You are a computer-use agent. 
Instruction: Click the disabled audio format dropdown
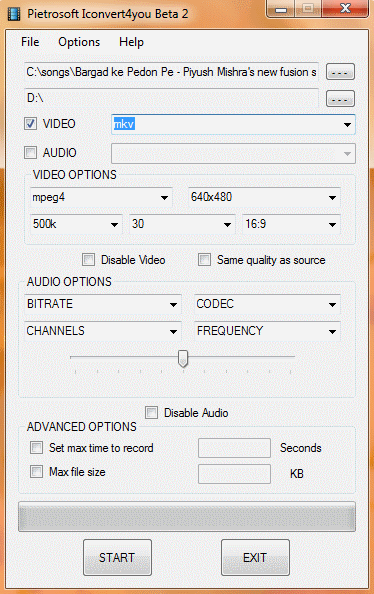tap(233, 153)
